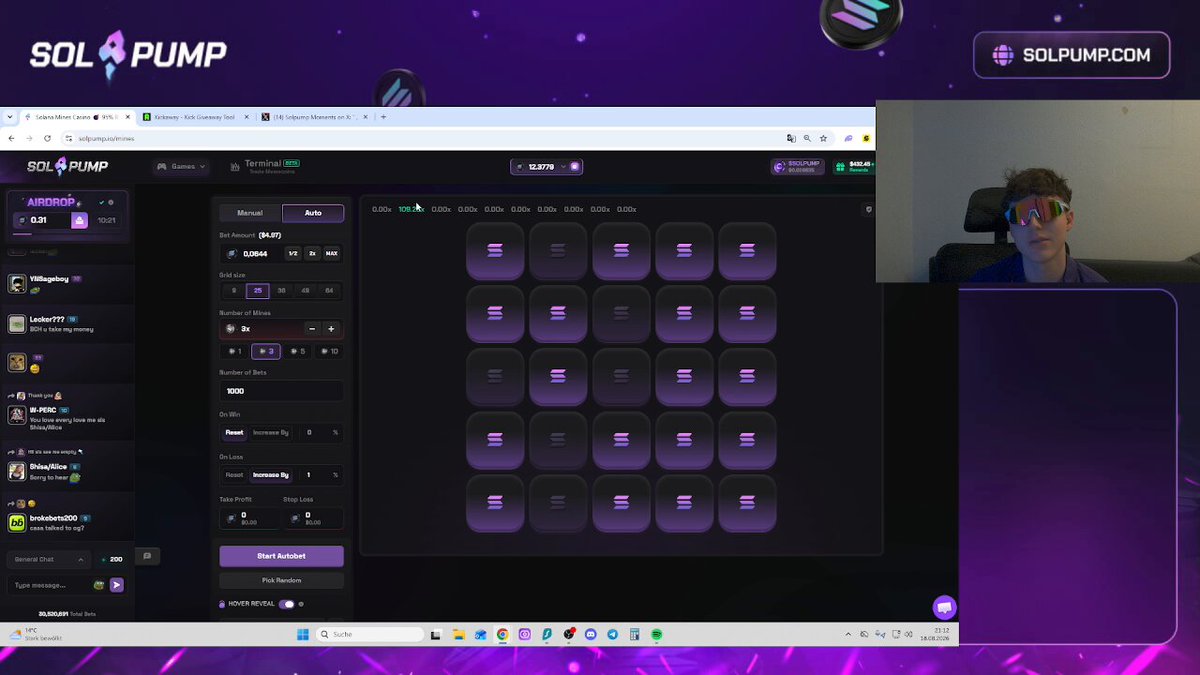The height and width of the screenshot is (675, 1200).
Task: Set bet amount to MAX
Action: pyautogui.click(x=331, y=254)
